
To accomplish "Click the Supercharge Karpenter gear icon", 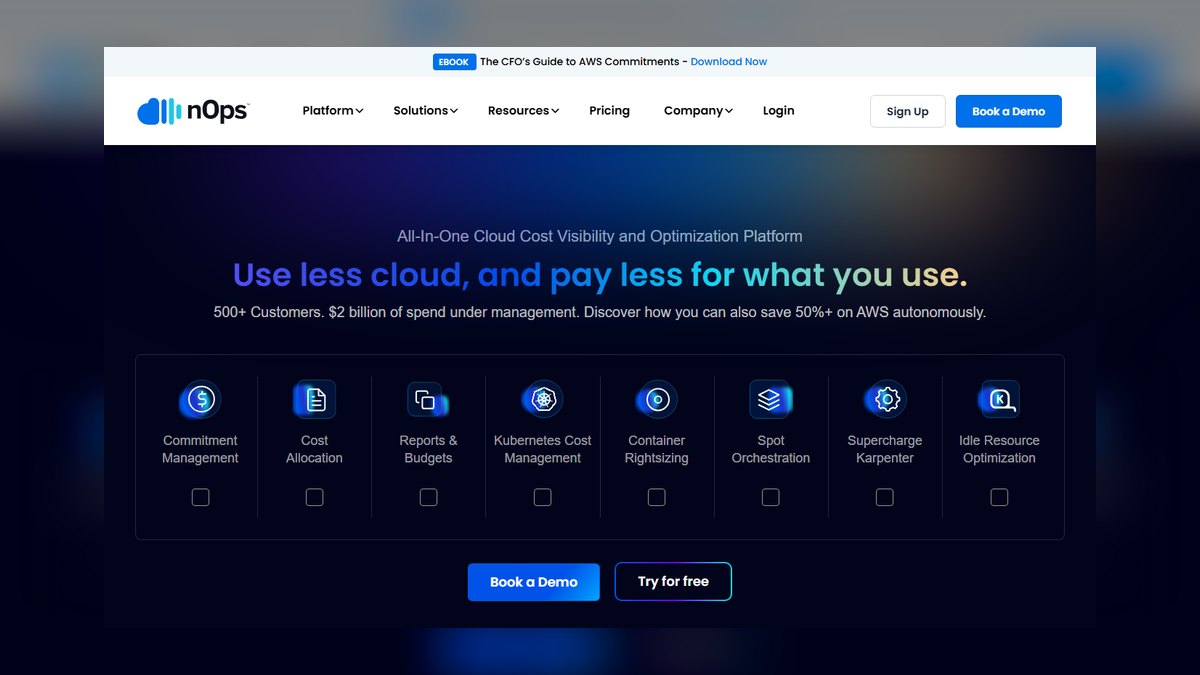I will tap(885, 400).
